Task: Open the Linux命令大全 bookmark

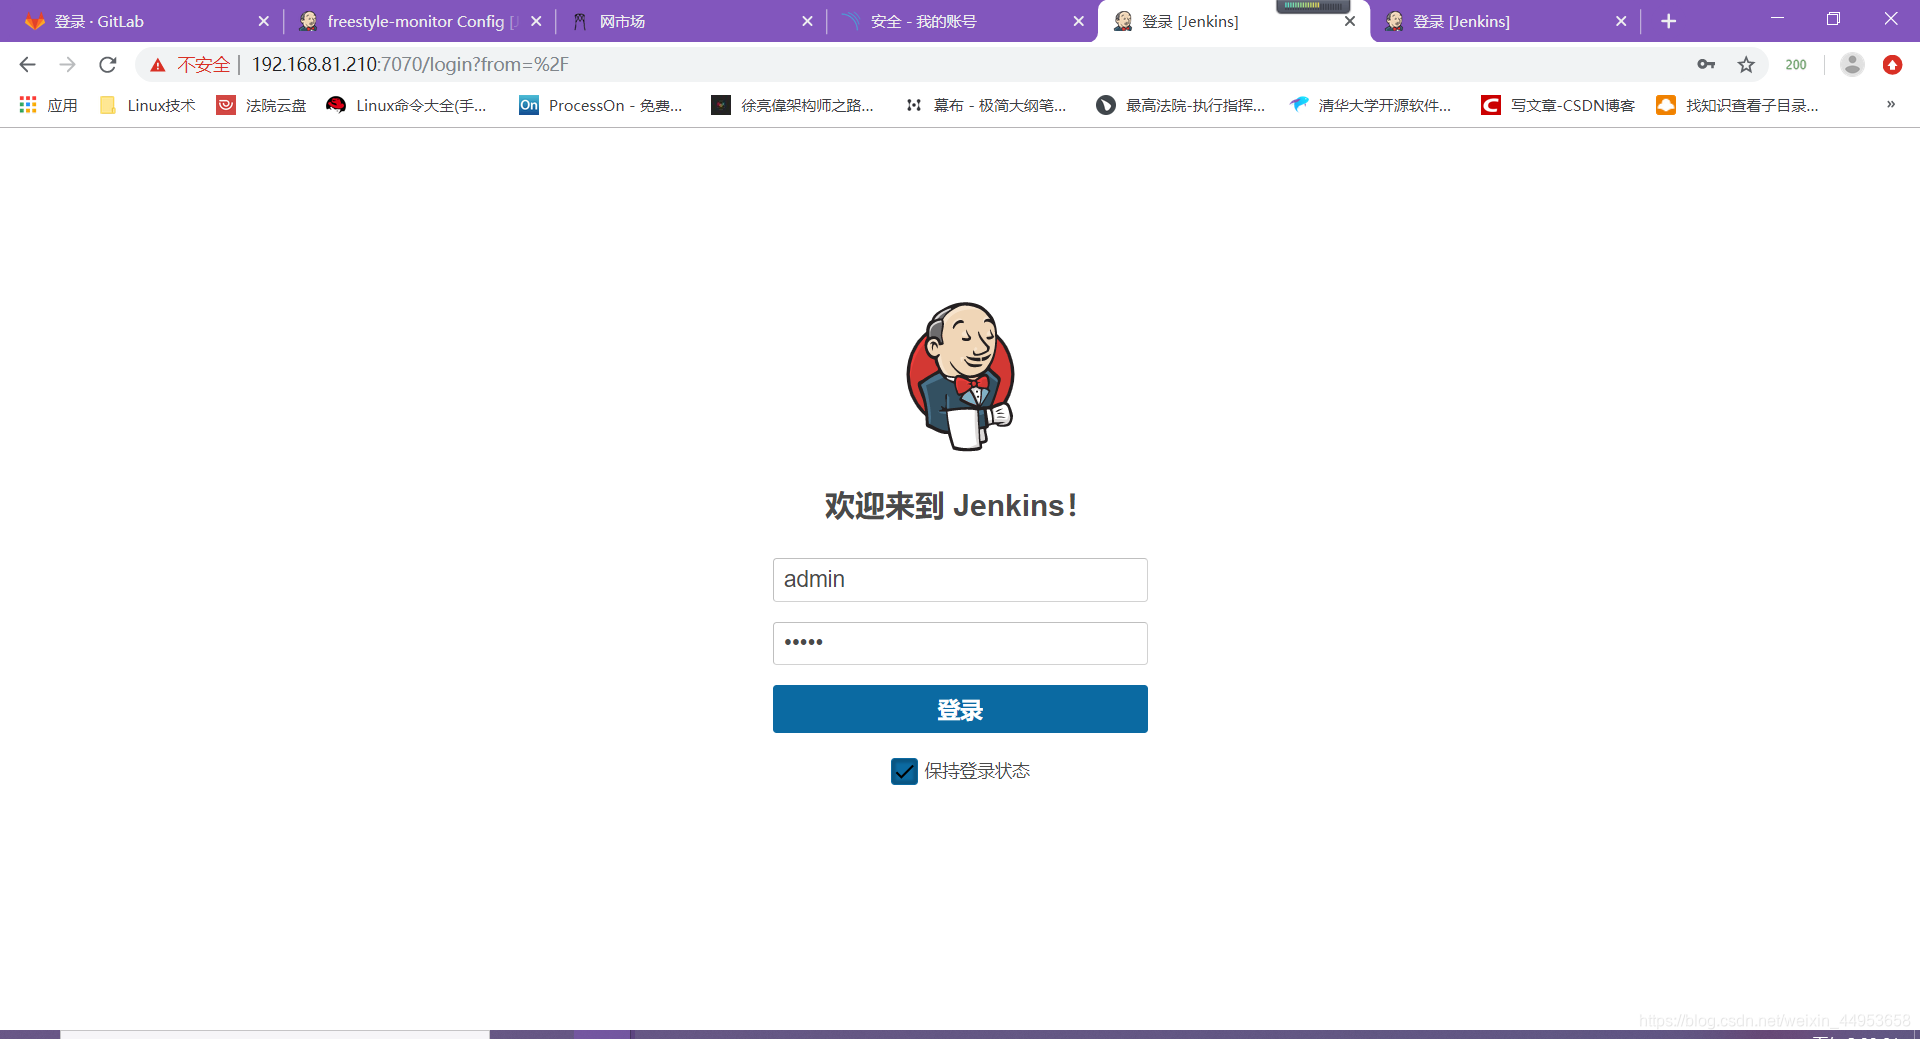Action: [x=407, y=105]
